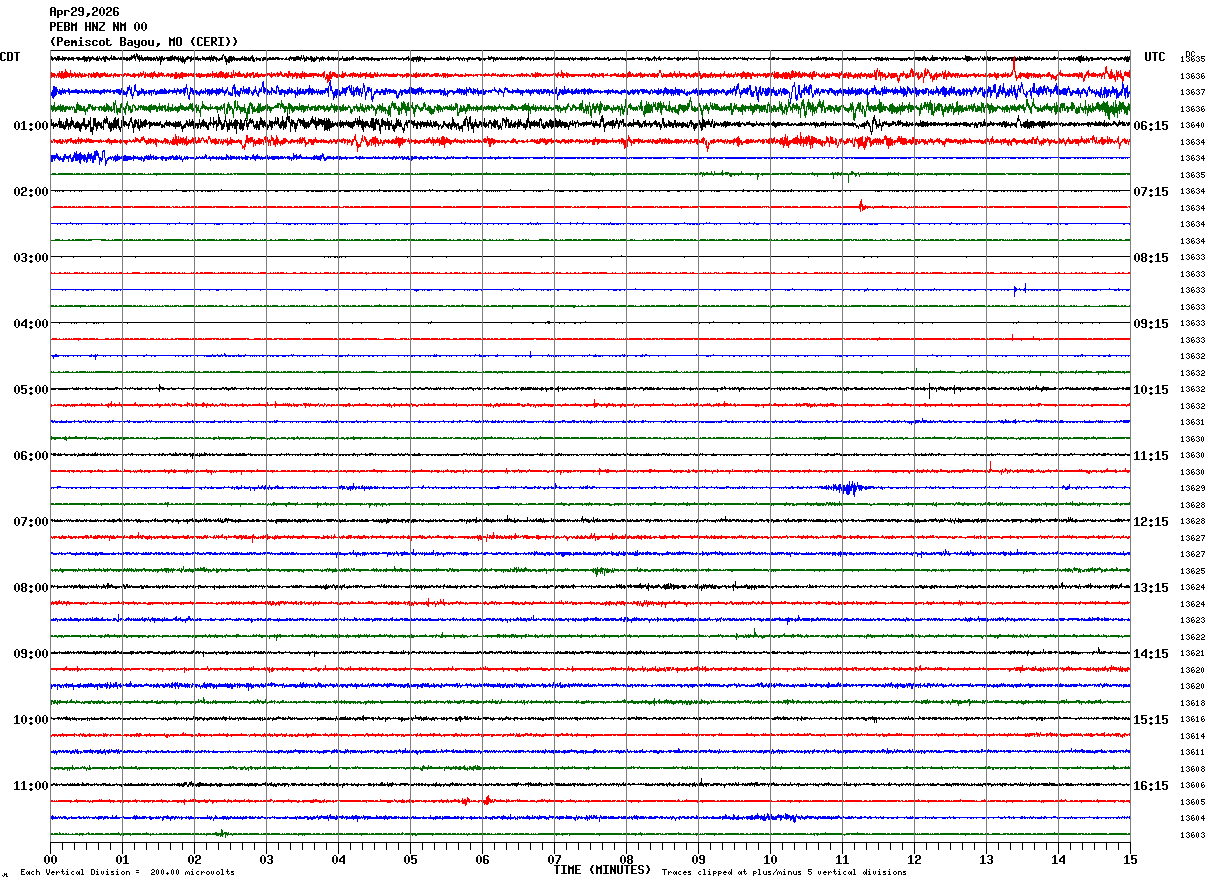Click the Apr29,2026 date header

pos(84,12)
